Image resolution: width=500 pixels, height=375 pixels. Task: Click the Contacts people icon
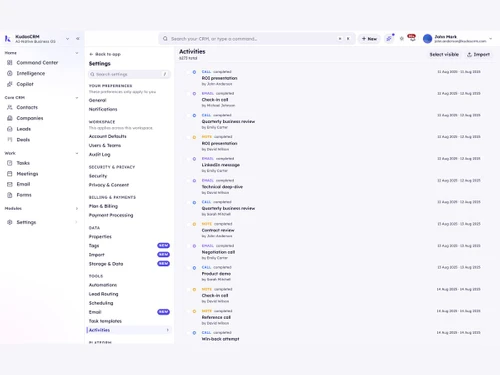[10, 107]
